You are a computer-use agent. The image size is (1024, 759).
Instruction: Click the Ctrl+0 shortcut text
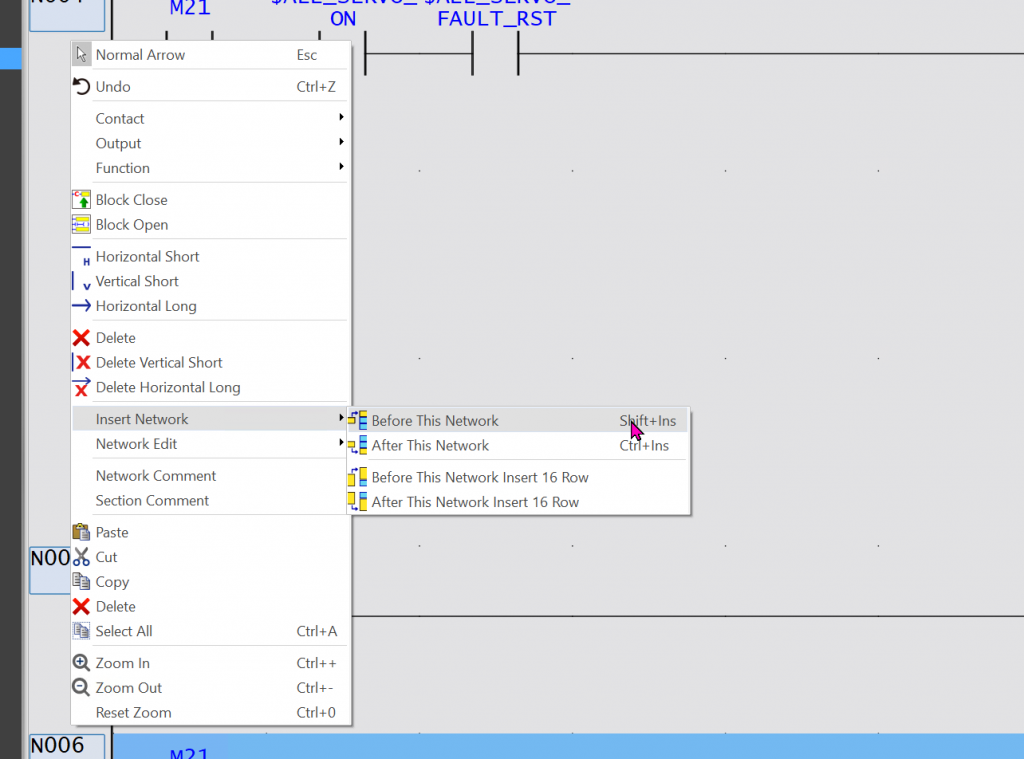316,713
